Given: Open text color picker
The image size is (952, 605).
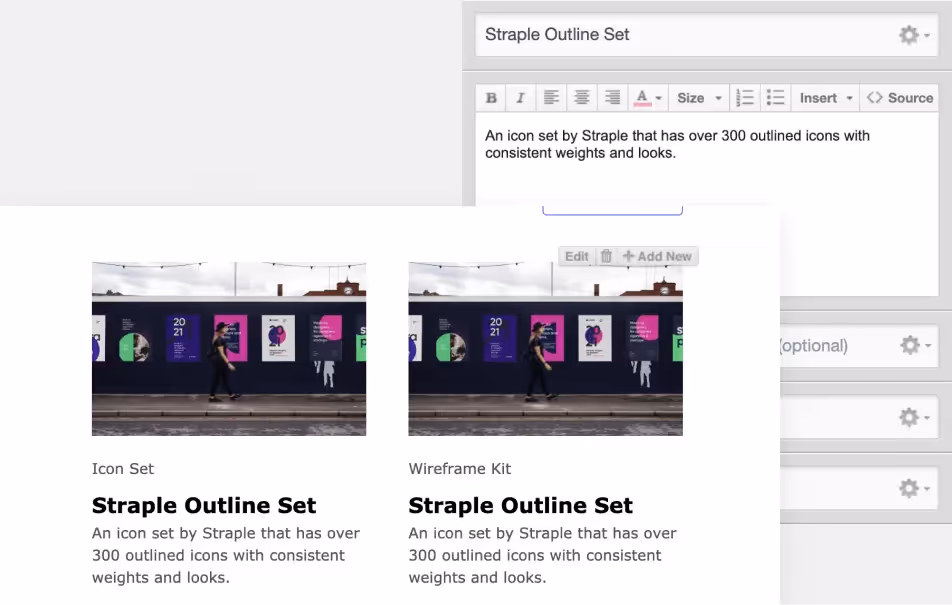Looking at the screenshot, I should coord(648,98).
